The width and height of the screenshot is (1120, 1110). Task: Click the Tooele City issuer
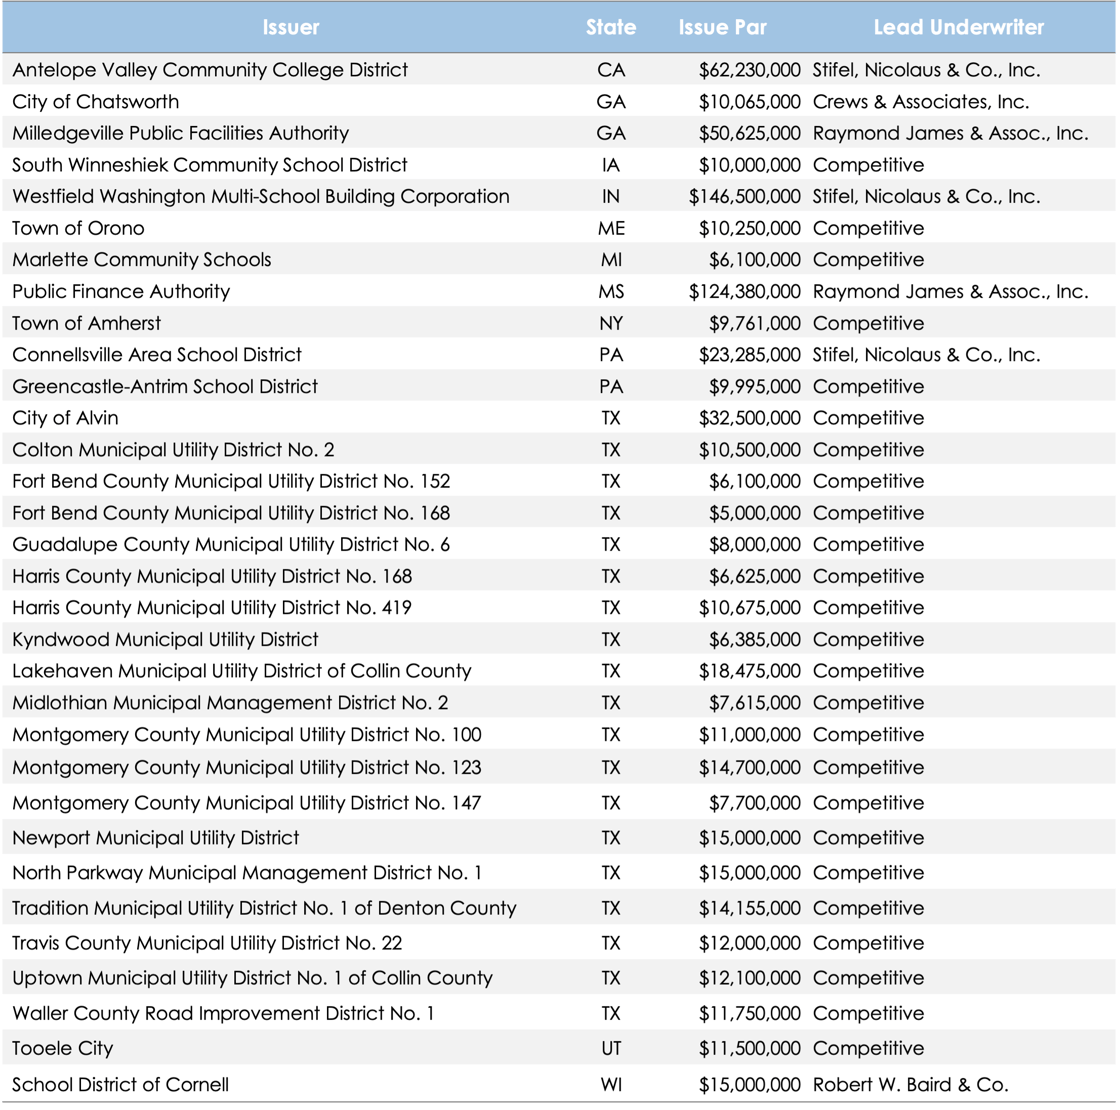tap(63, 1049)
